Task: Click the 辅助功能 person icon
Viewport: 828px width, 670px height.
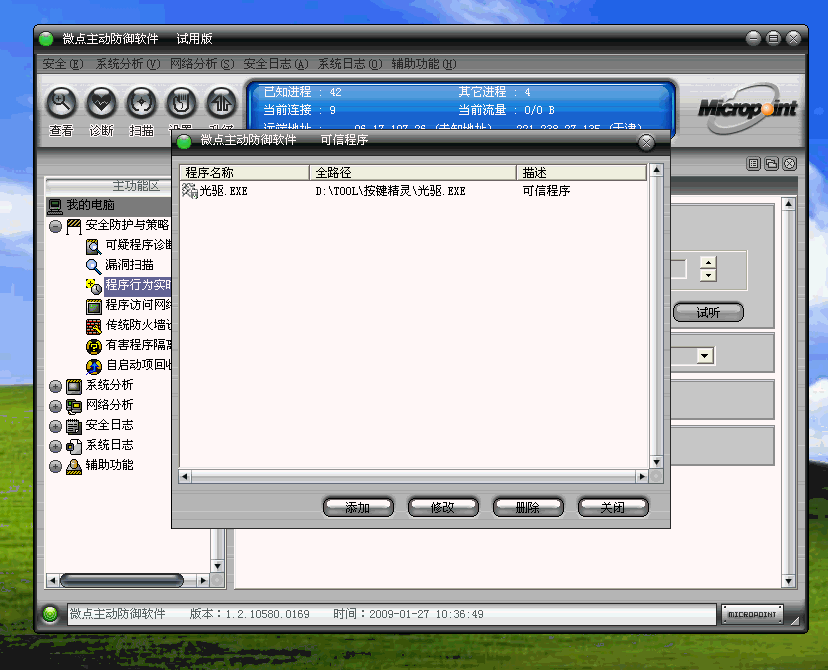Action: (x=74, y=466)
